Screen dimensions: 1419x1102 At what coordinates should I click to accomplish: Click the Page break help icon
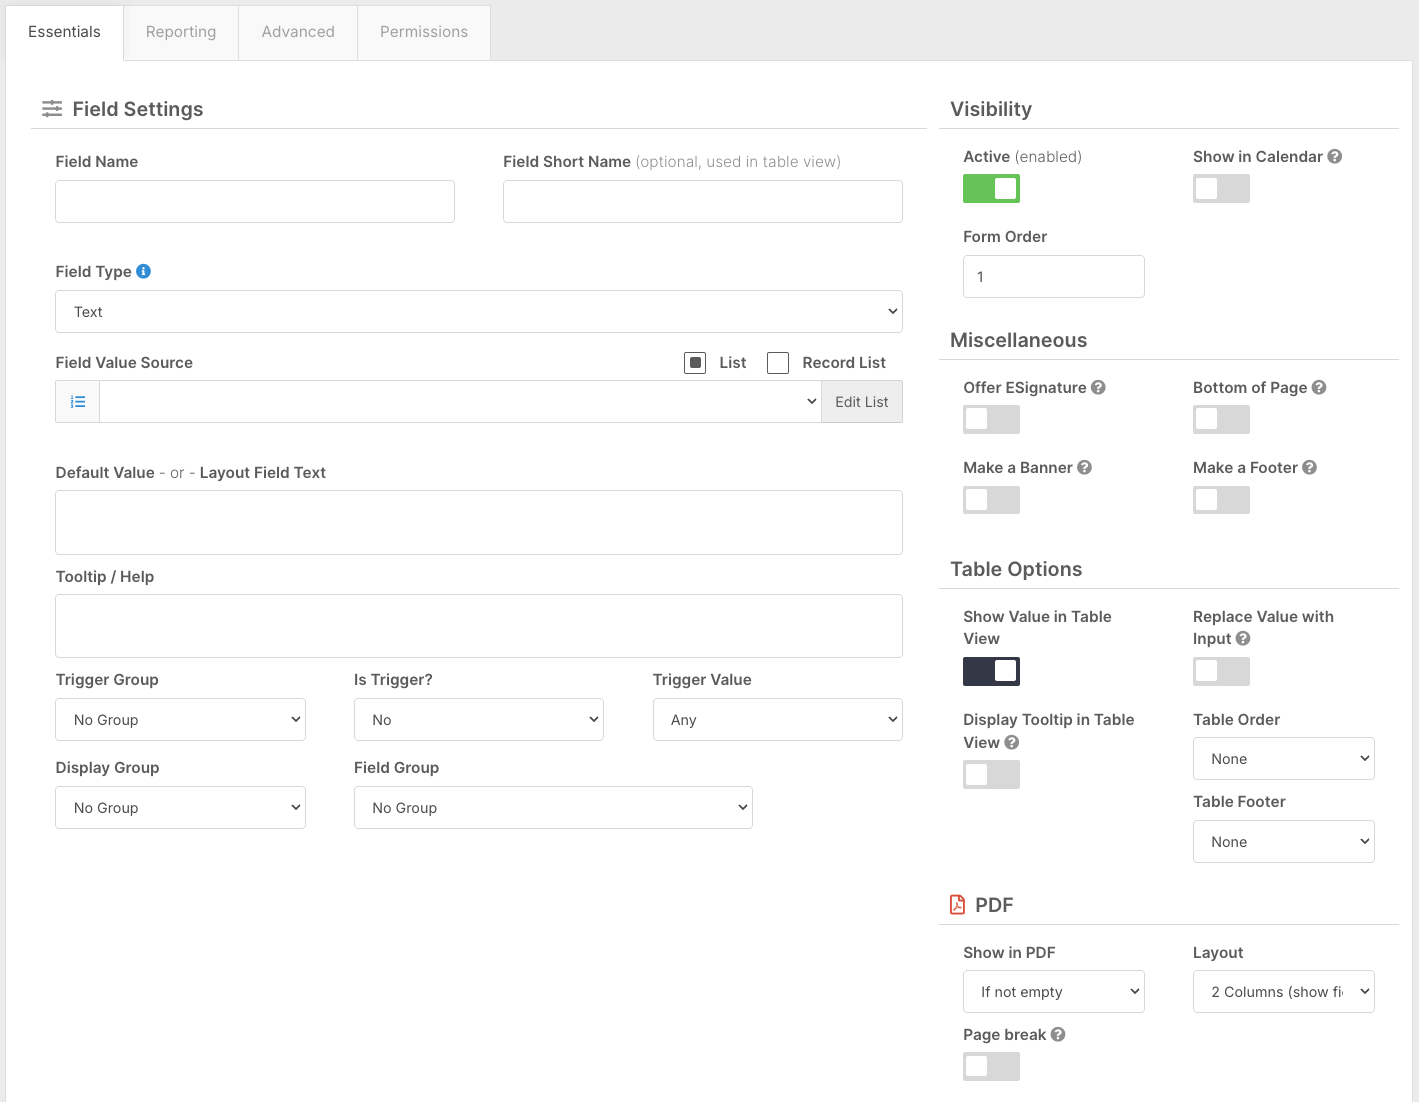tap(1058, 1034)
